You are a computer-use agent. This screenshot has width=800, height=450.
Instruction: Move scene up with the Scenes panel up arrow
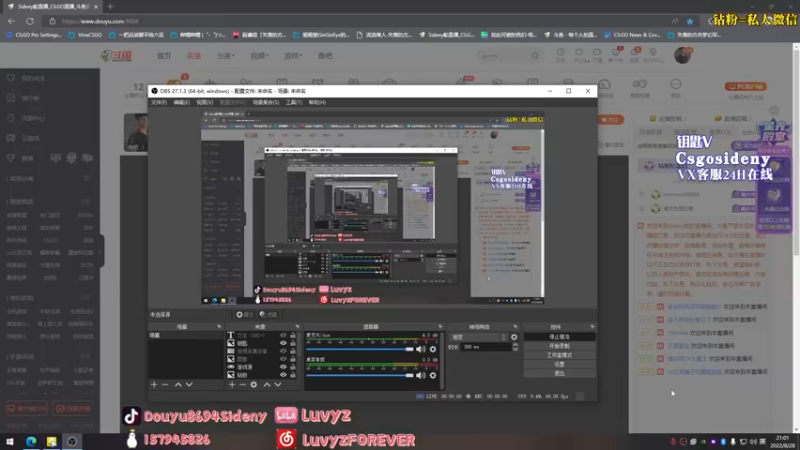[178, 385]
